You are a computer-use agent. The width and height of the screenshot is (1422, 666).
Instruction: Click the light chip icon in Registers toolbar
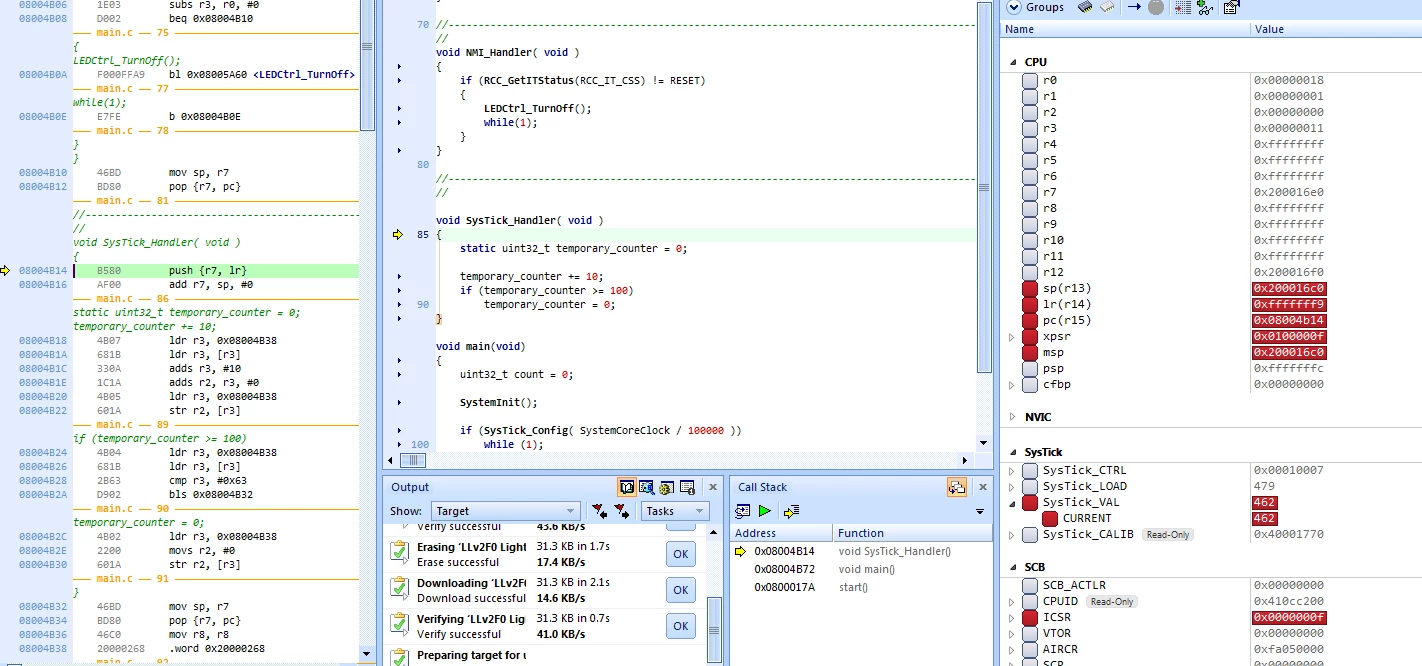1107,7
